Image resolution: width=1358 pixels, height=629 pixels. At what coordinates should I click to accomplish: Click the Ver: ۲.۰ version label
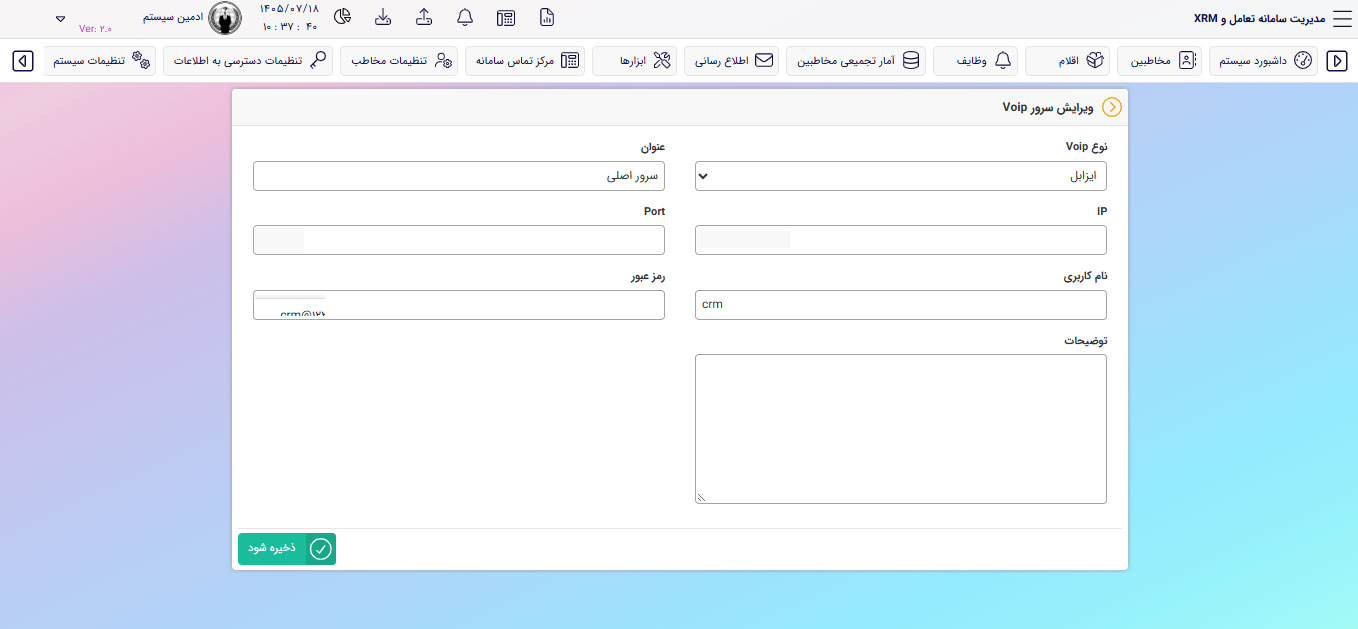(95, 29)
